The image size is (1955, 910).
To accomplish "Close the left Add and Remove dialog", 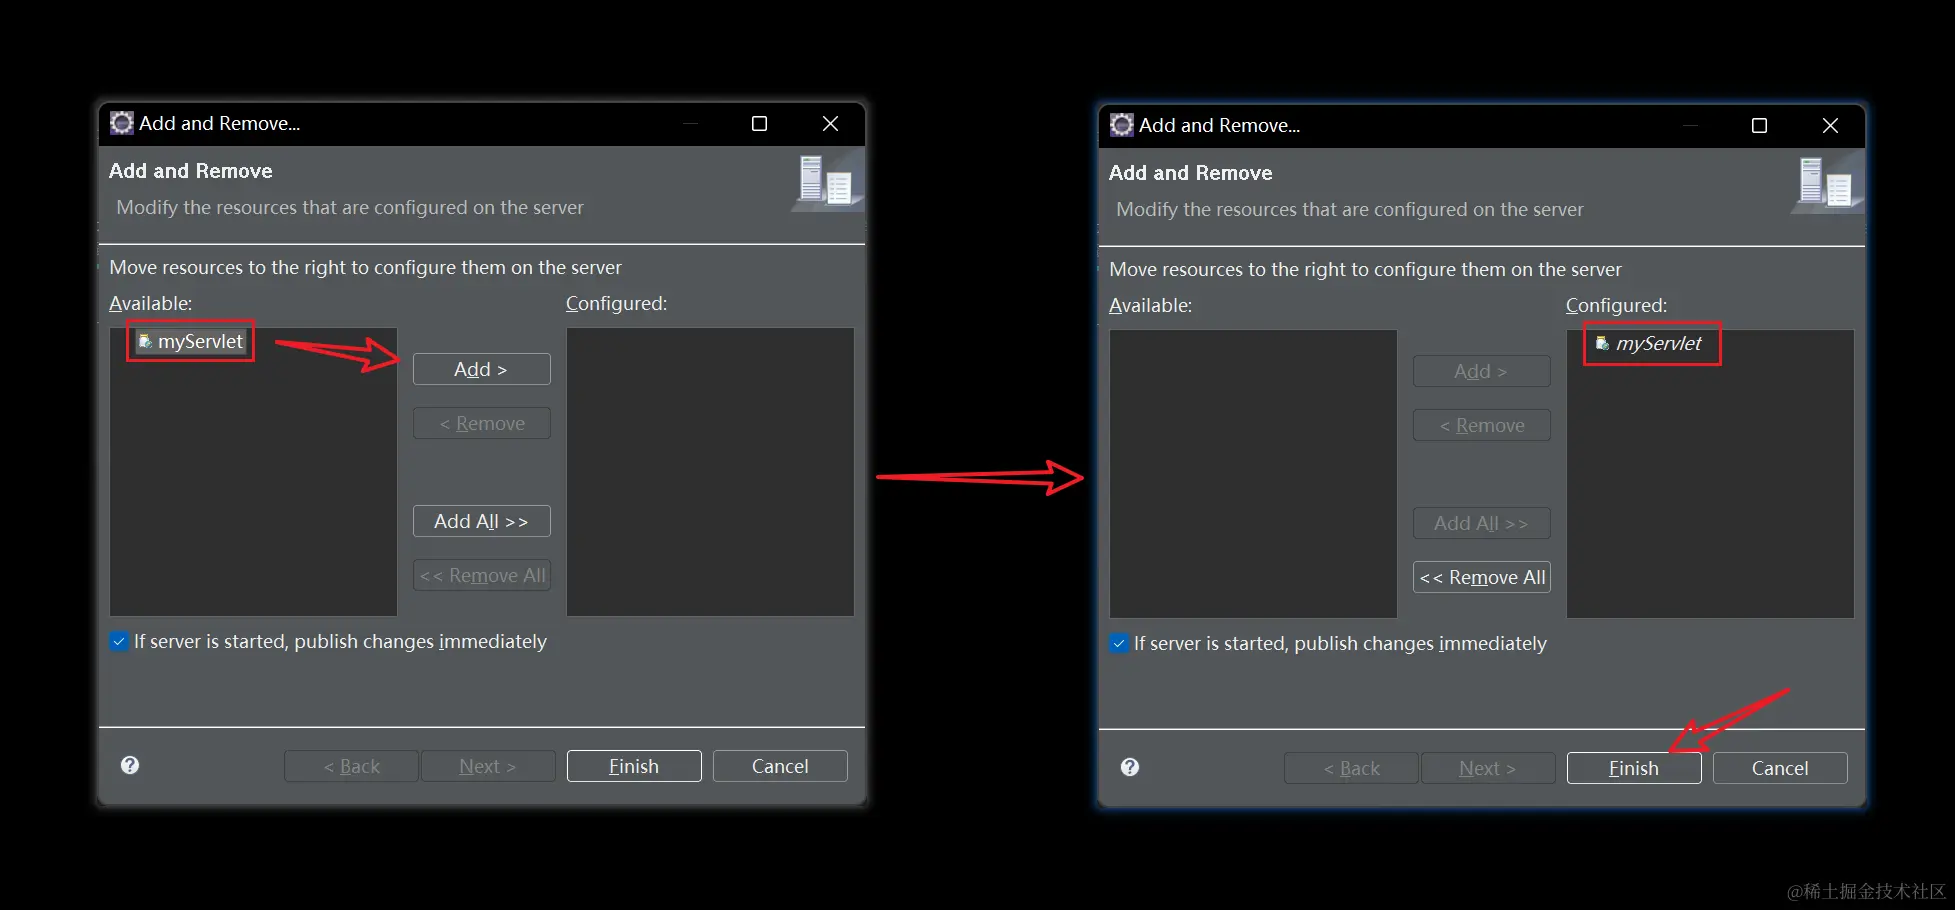I will pyautogui.click(x=830, y=123).
